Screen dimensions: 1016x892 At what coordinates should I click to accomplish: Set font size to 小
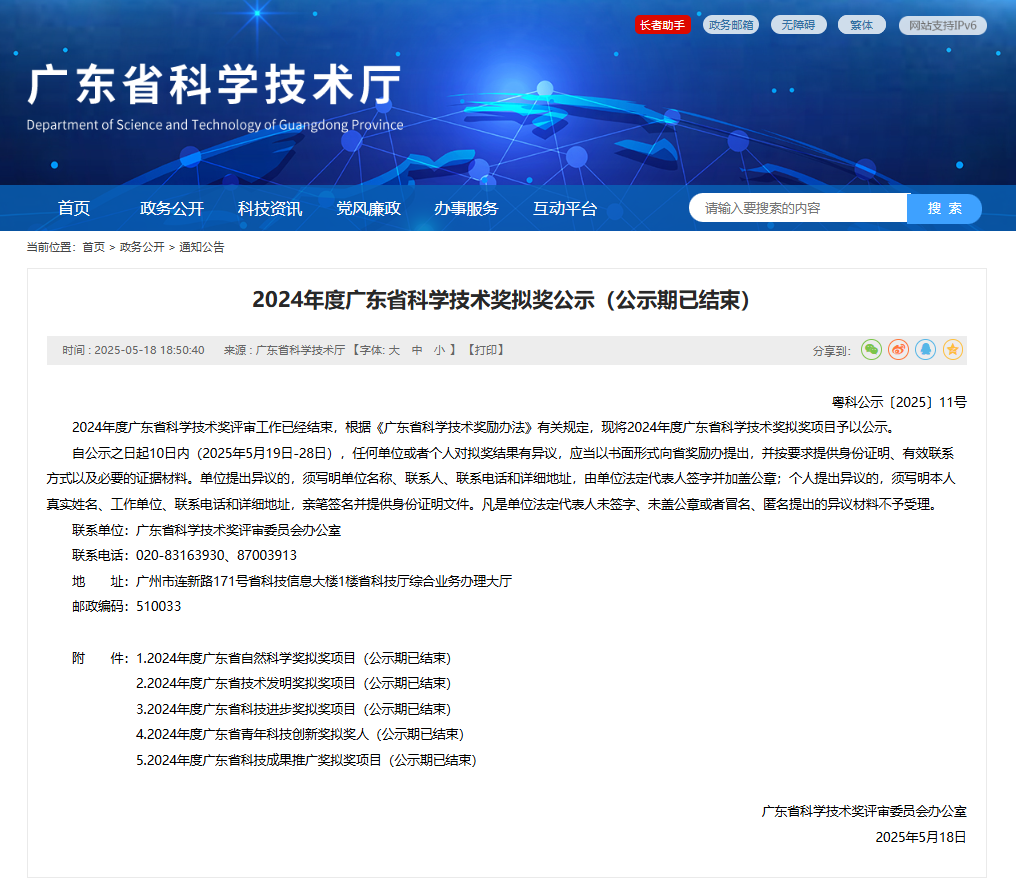[439, 350]
